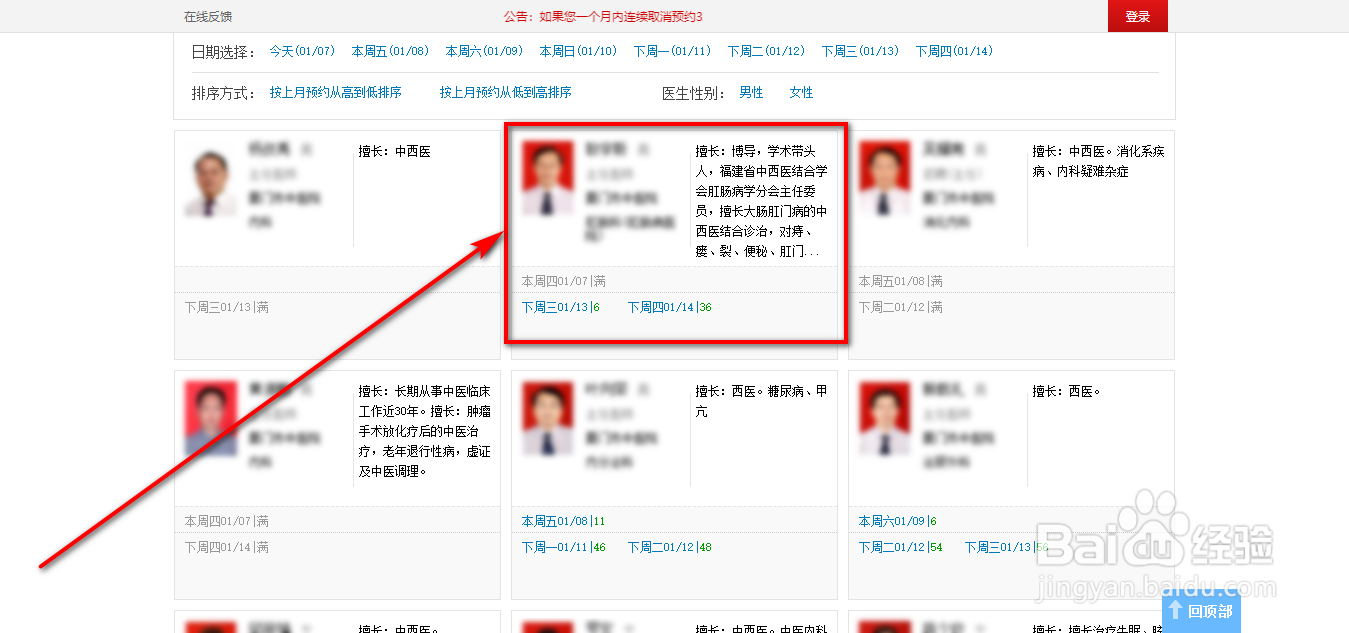The width and height of the screenshot is (1349, 633).
Task: Click the 公告 announcement text
Action: tap(603, 17)
